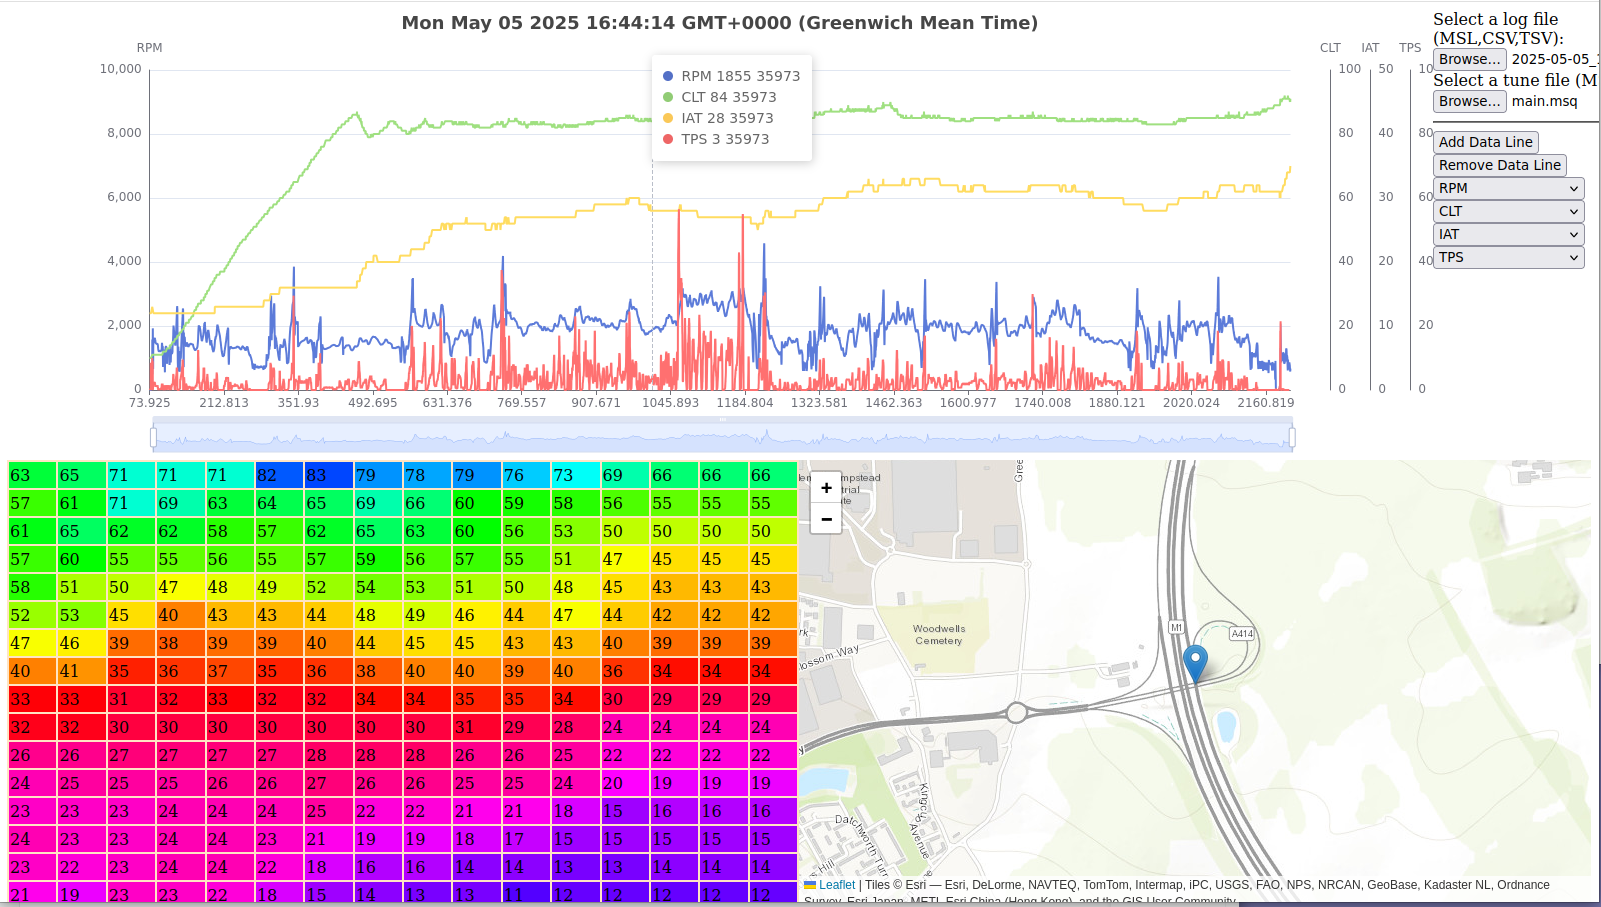This screenshot has width=1601, height=907.
Task: Open the Leaflet attribution link
Action: tap(837, 885)
